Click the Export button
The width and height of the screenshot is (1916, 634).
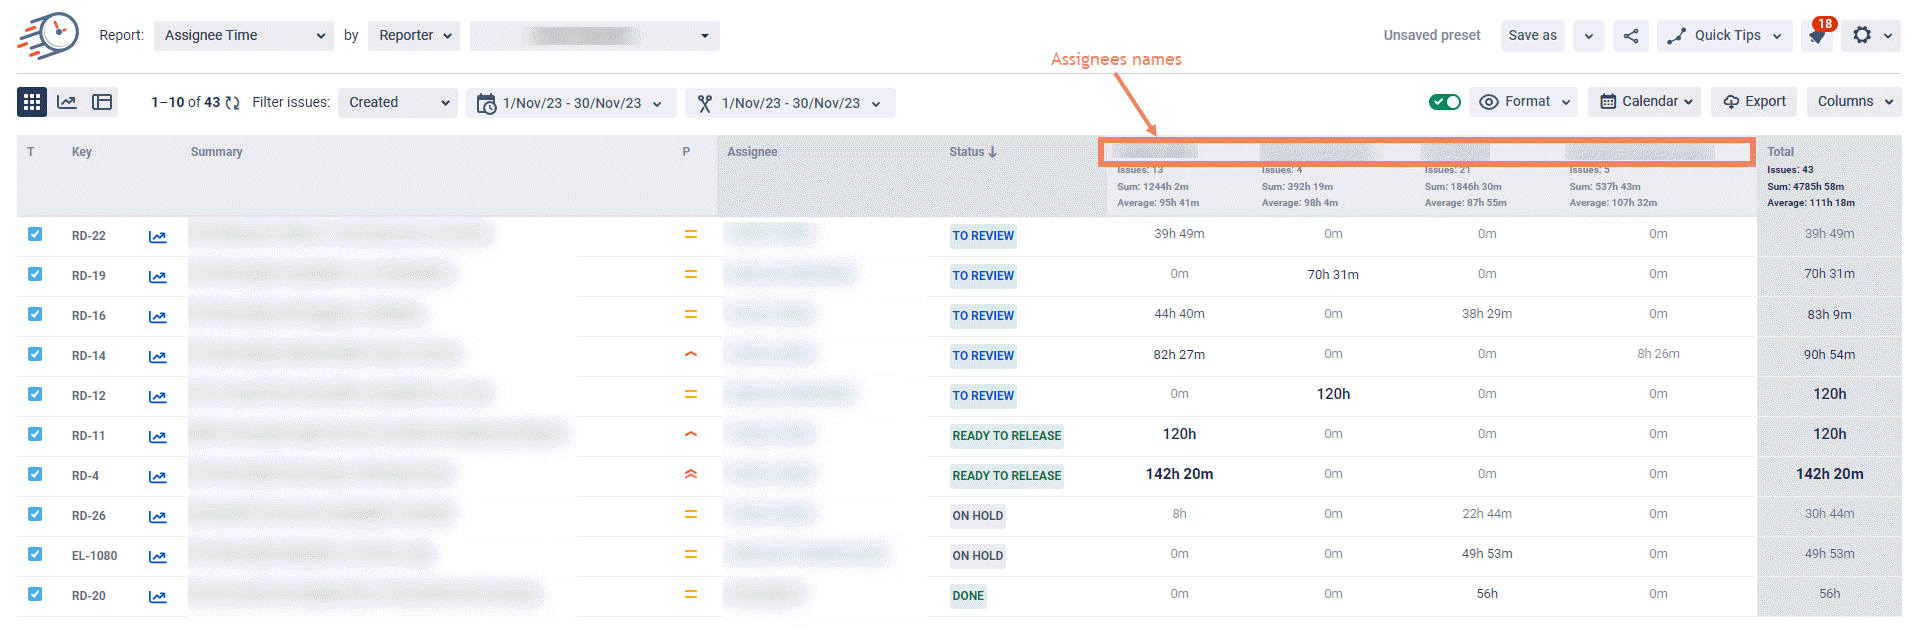tap(1754, 102)
